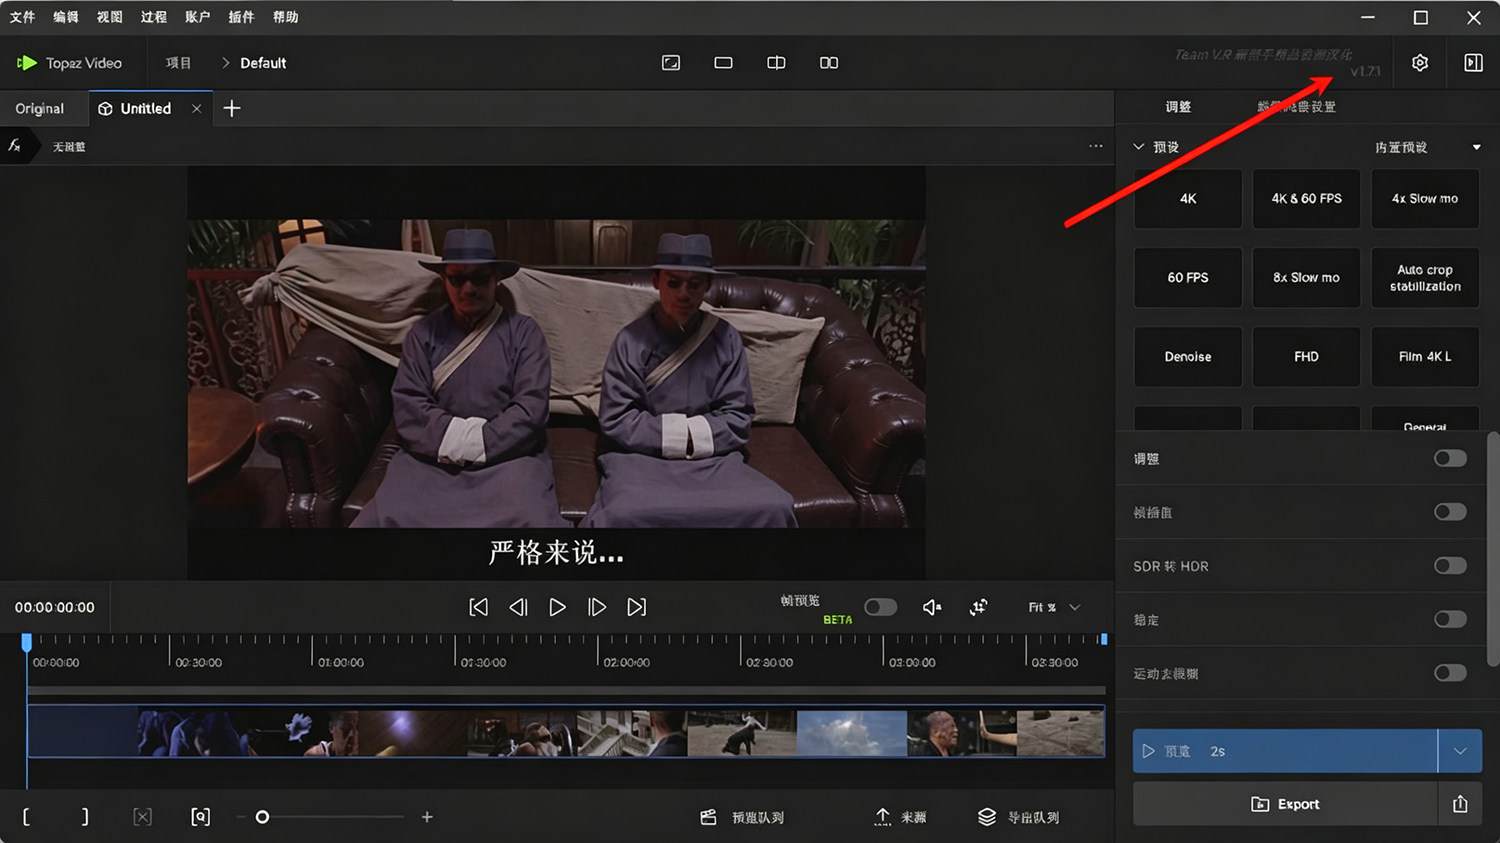Click the fx filter icon
This screenshot has width=1500, height=843.
tap(14, 146)
